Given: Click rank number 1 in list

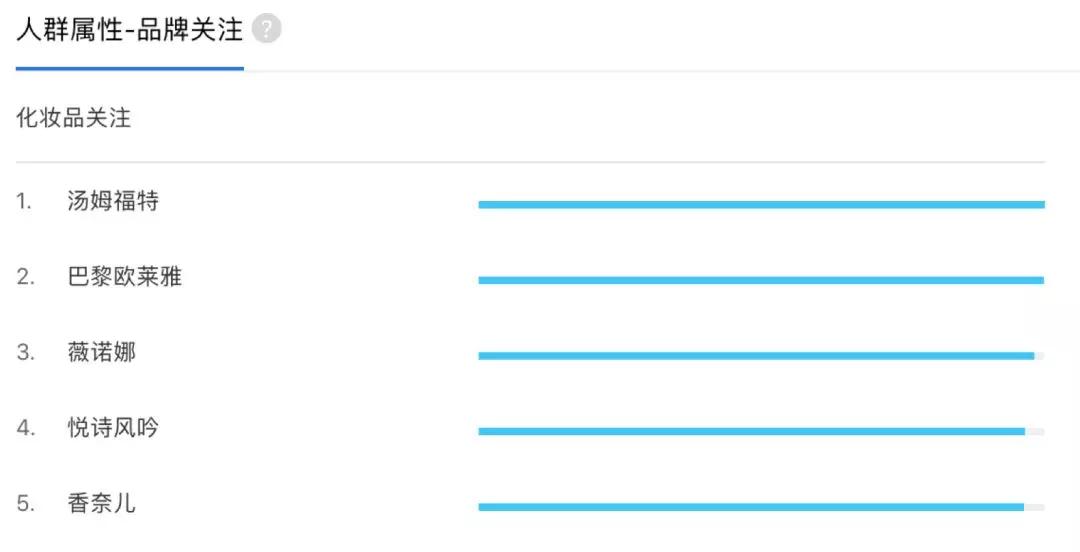Looking at the screenshot, I should pyautogui.click(x=24, y=201).
